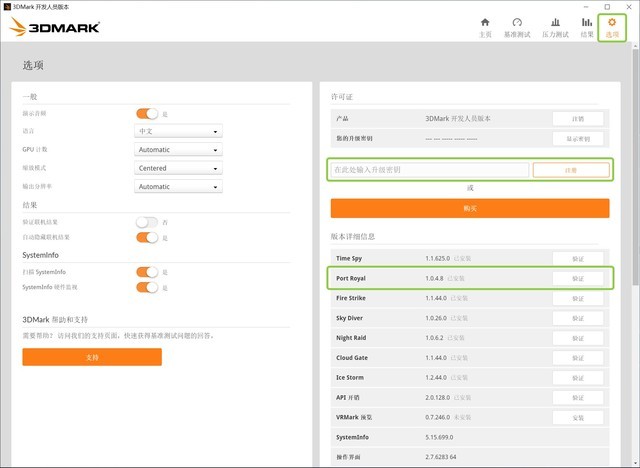Expand the GPU 计数 Automatic dropdown
Image resolution: width=640 pixels, height=468 pixels.
pos(178,150)
